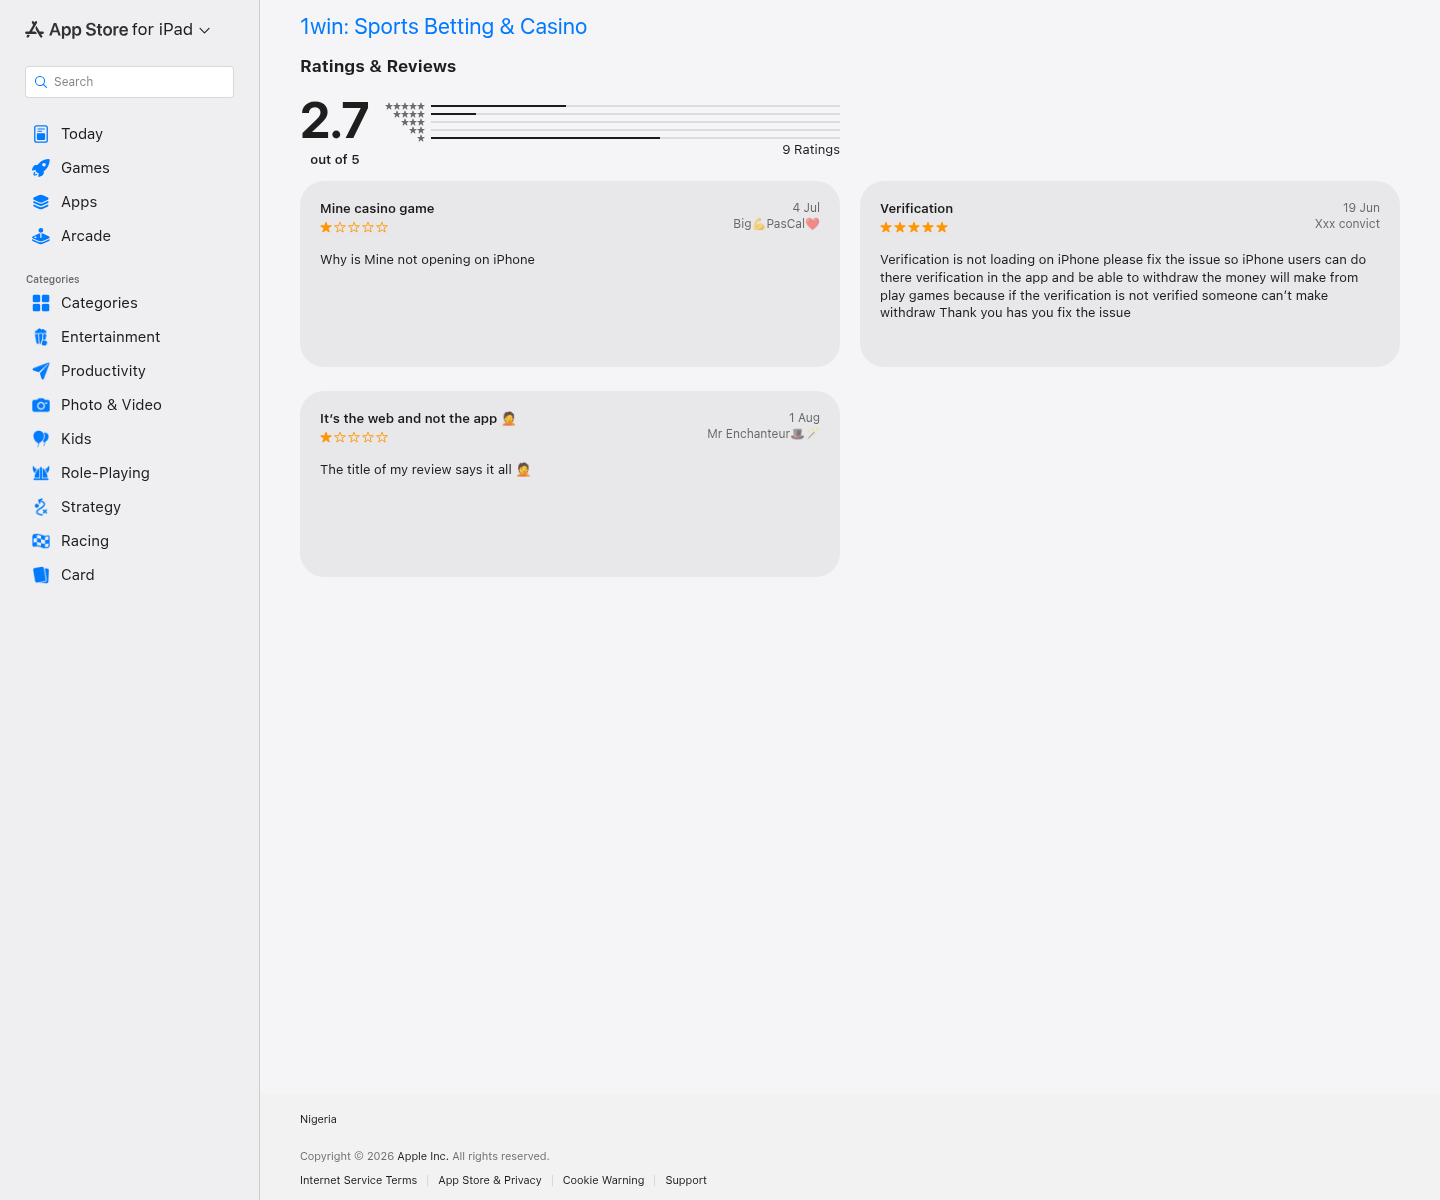Open the Verification review title

916,209
